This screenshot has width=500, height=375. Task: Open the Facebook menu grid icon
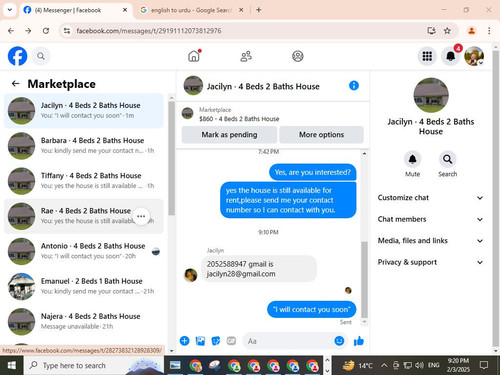427,56
